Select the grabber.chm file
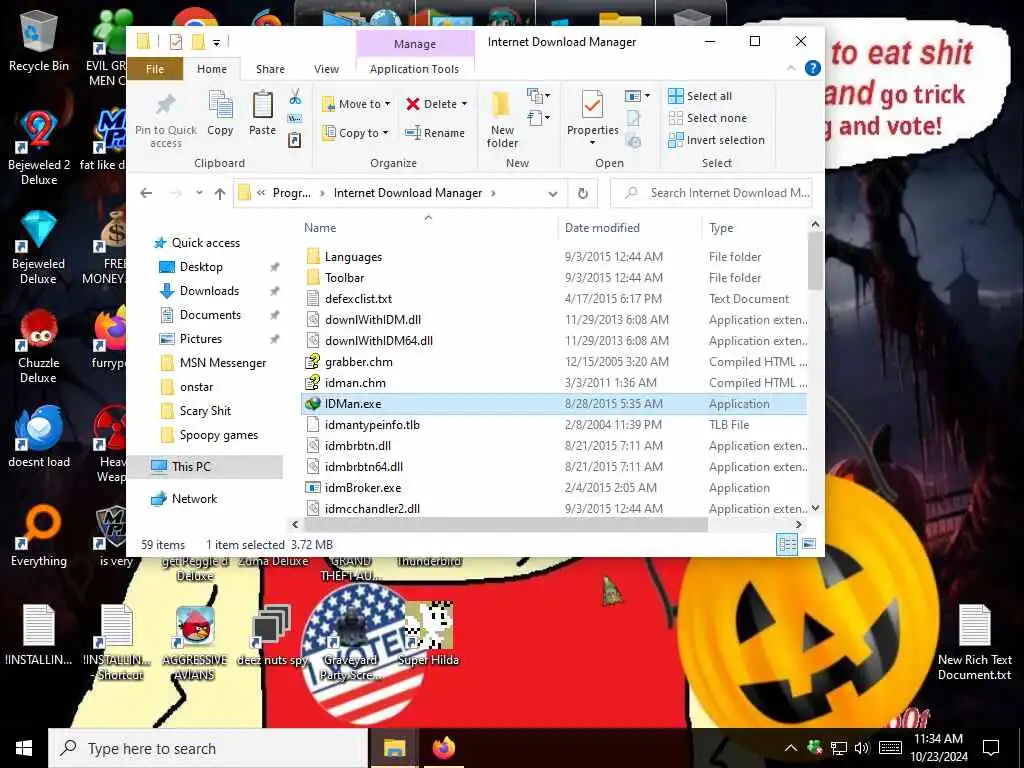This screenshot has height=768, width=1024. coord(359,362)
